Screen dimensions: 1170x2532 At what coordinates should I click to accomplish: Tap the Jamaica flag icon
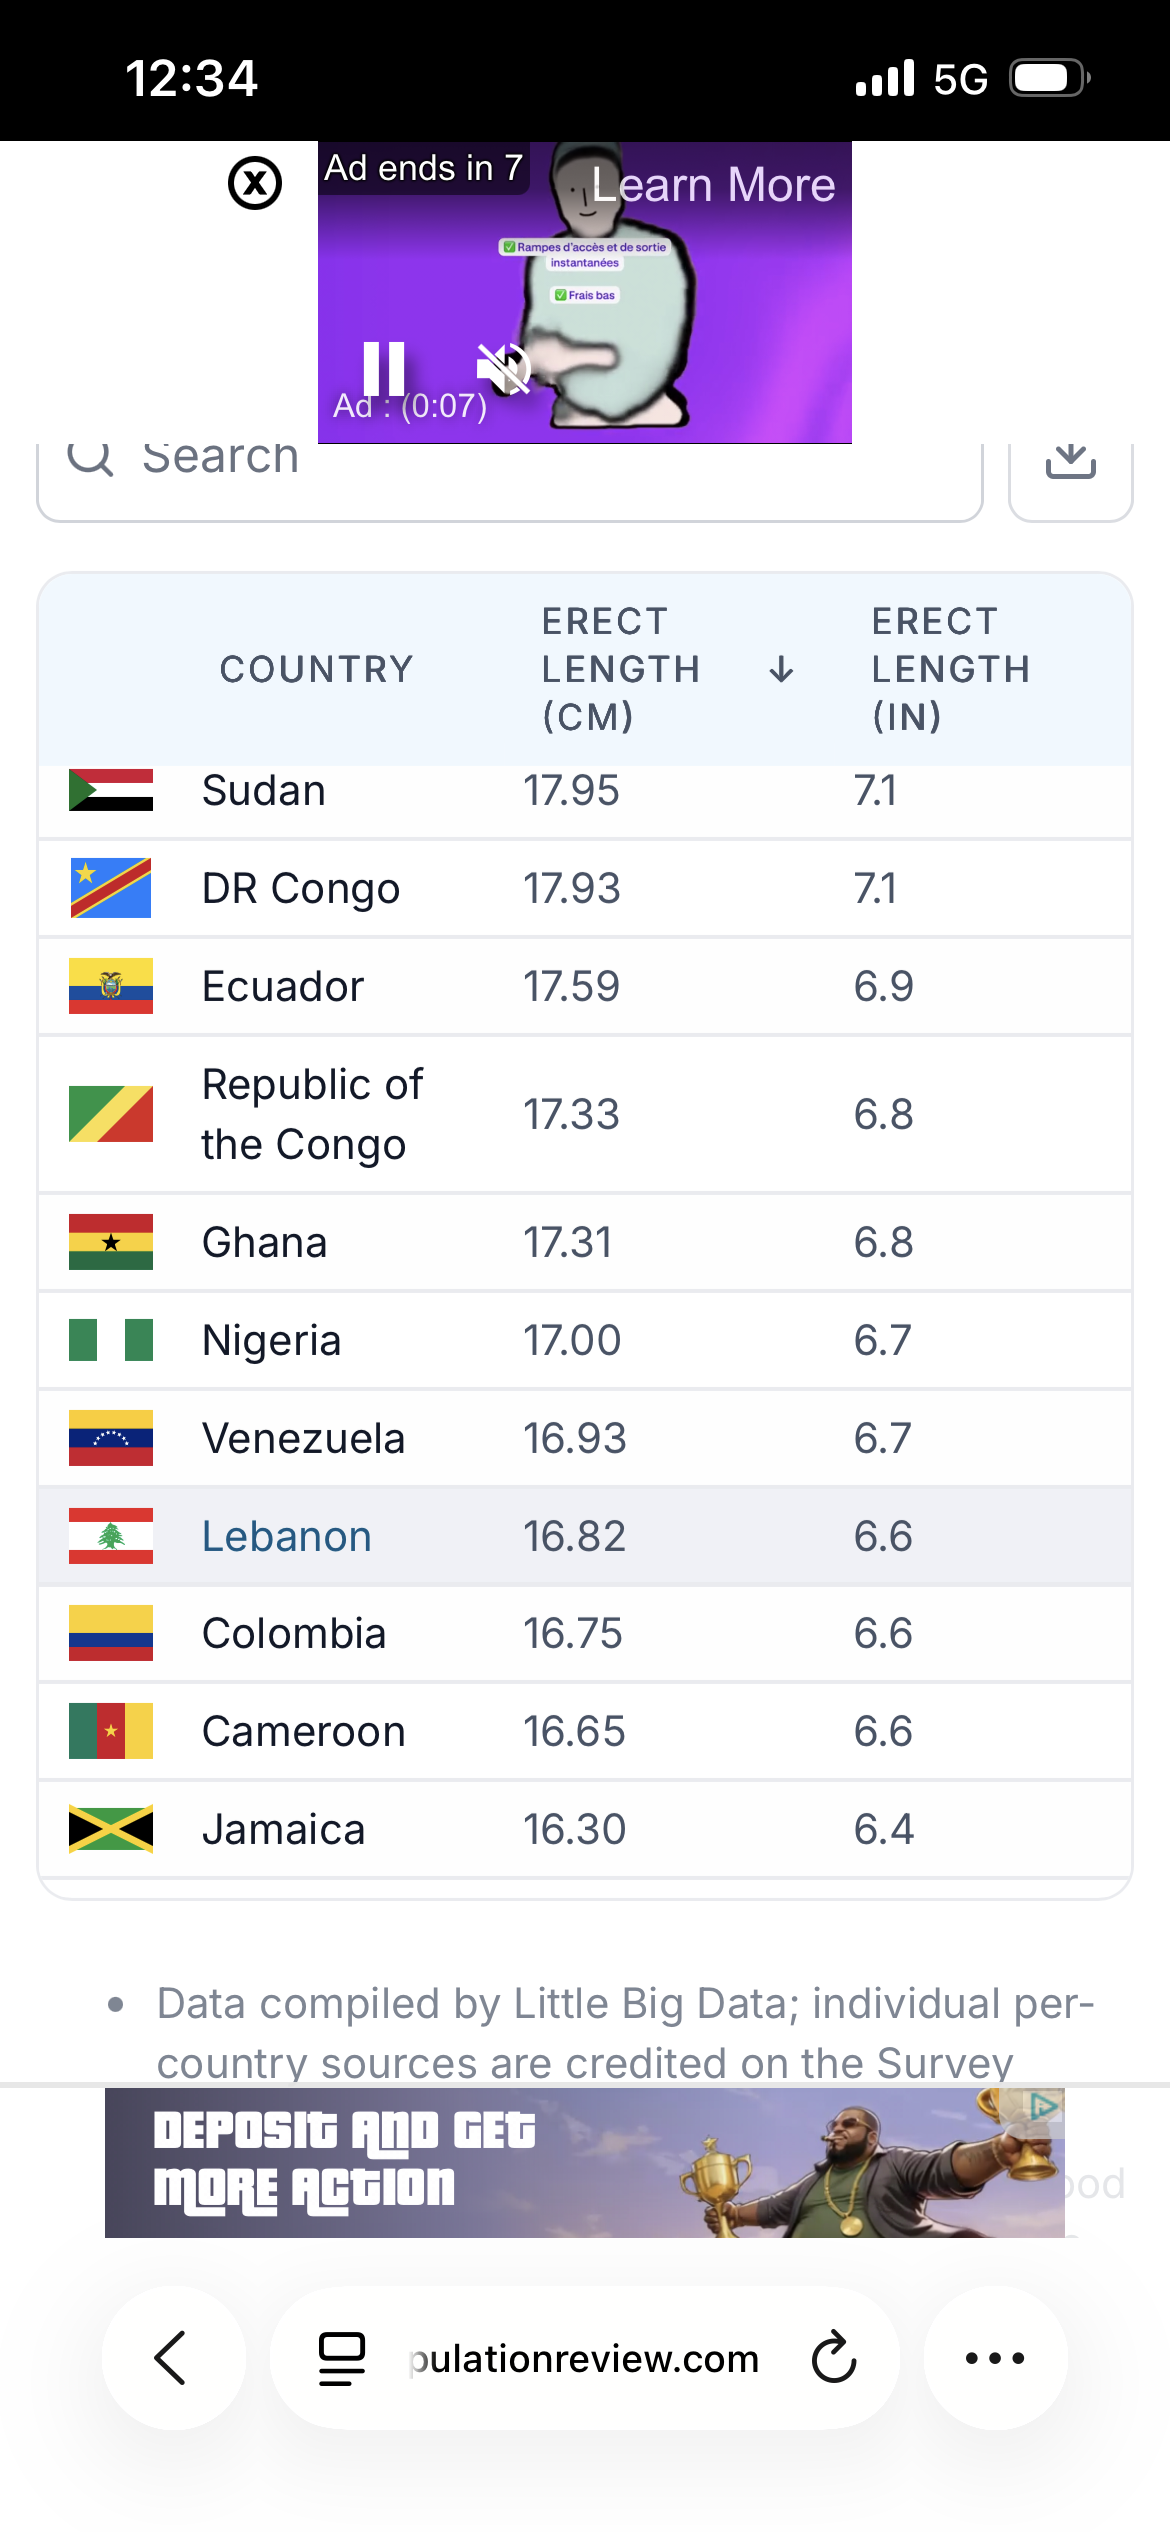(111, 1829)
